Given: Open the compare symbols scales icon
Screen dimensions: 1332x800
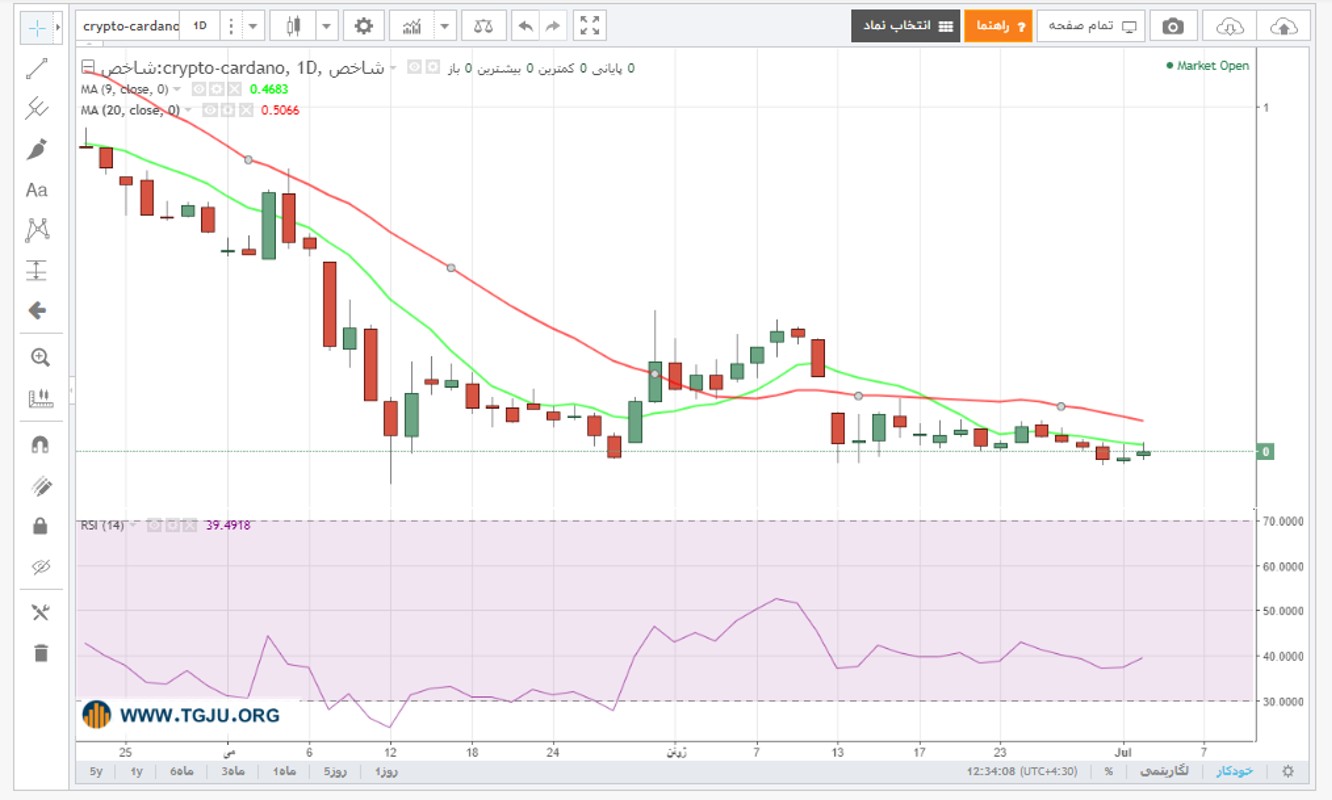Looking at the screenshot, I should [x=484, y=26].
